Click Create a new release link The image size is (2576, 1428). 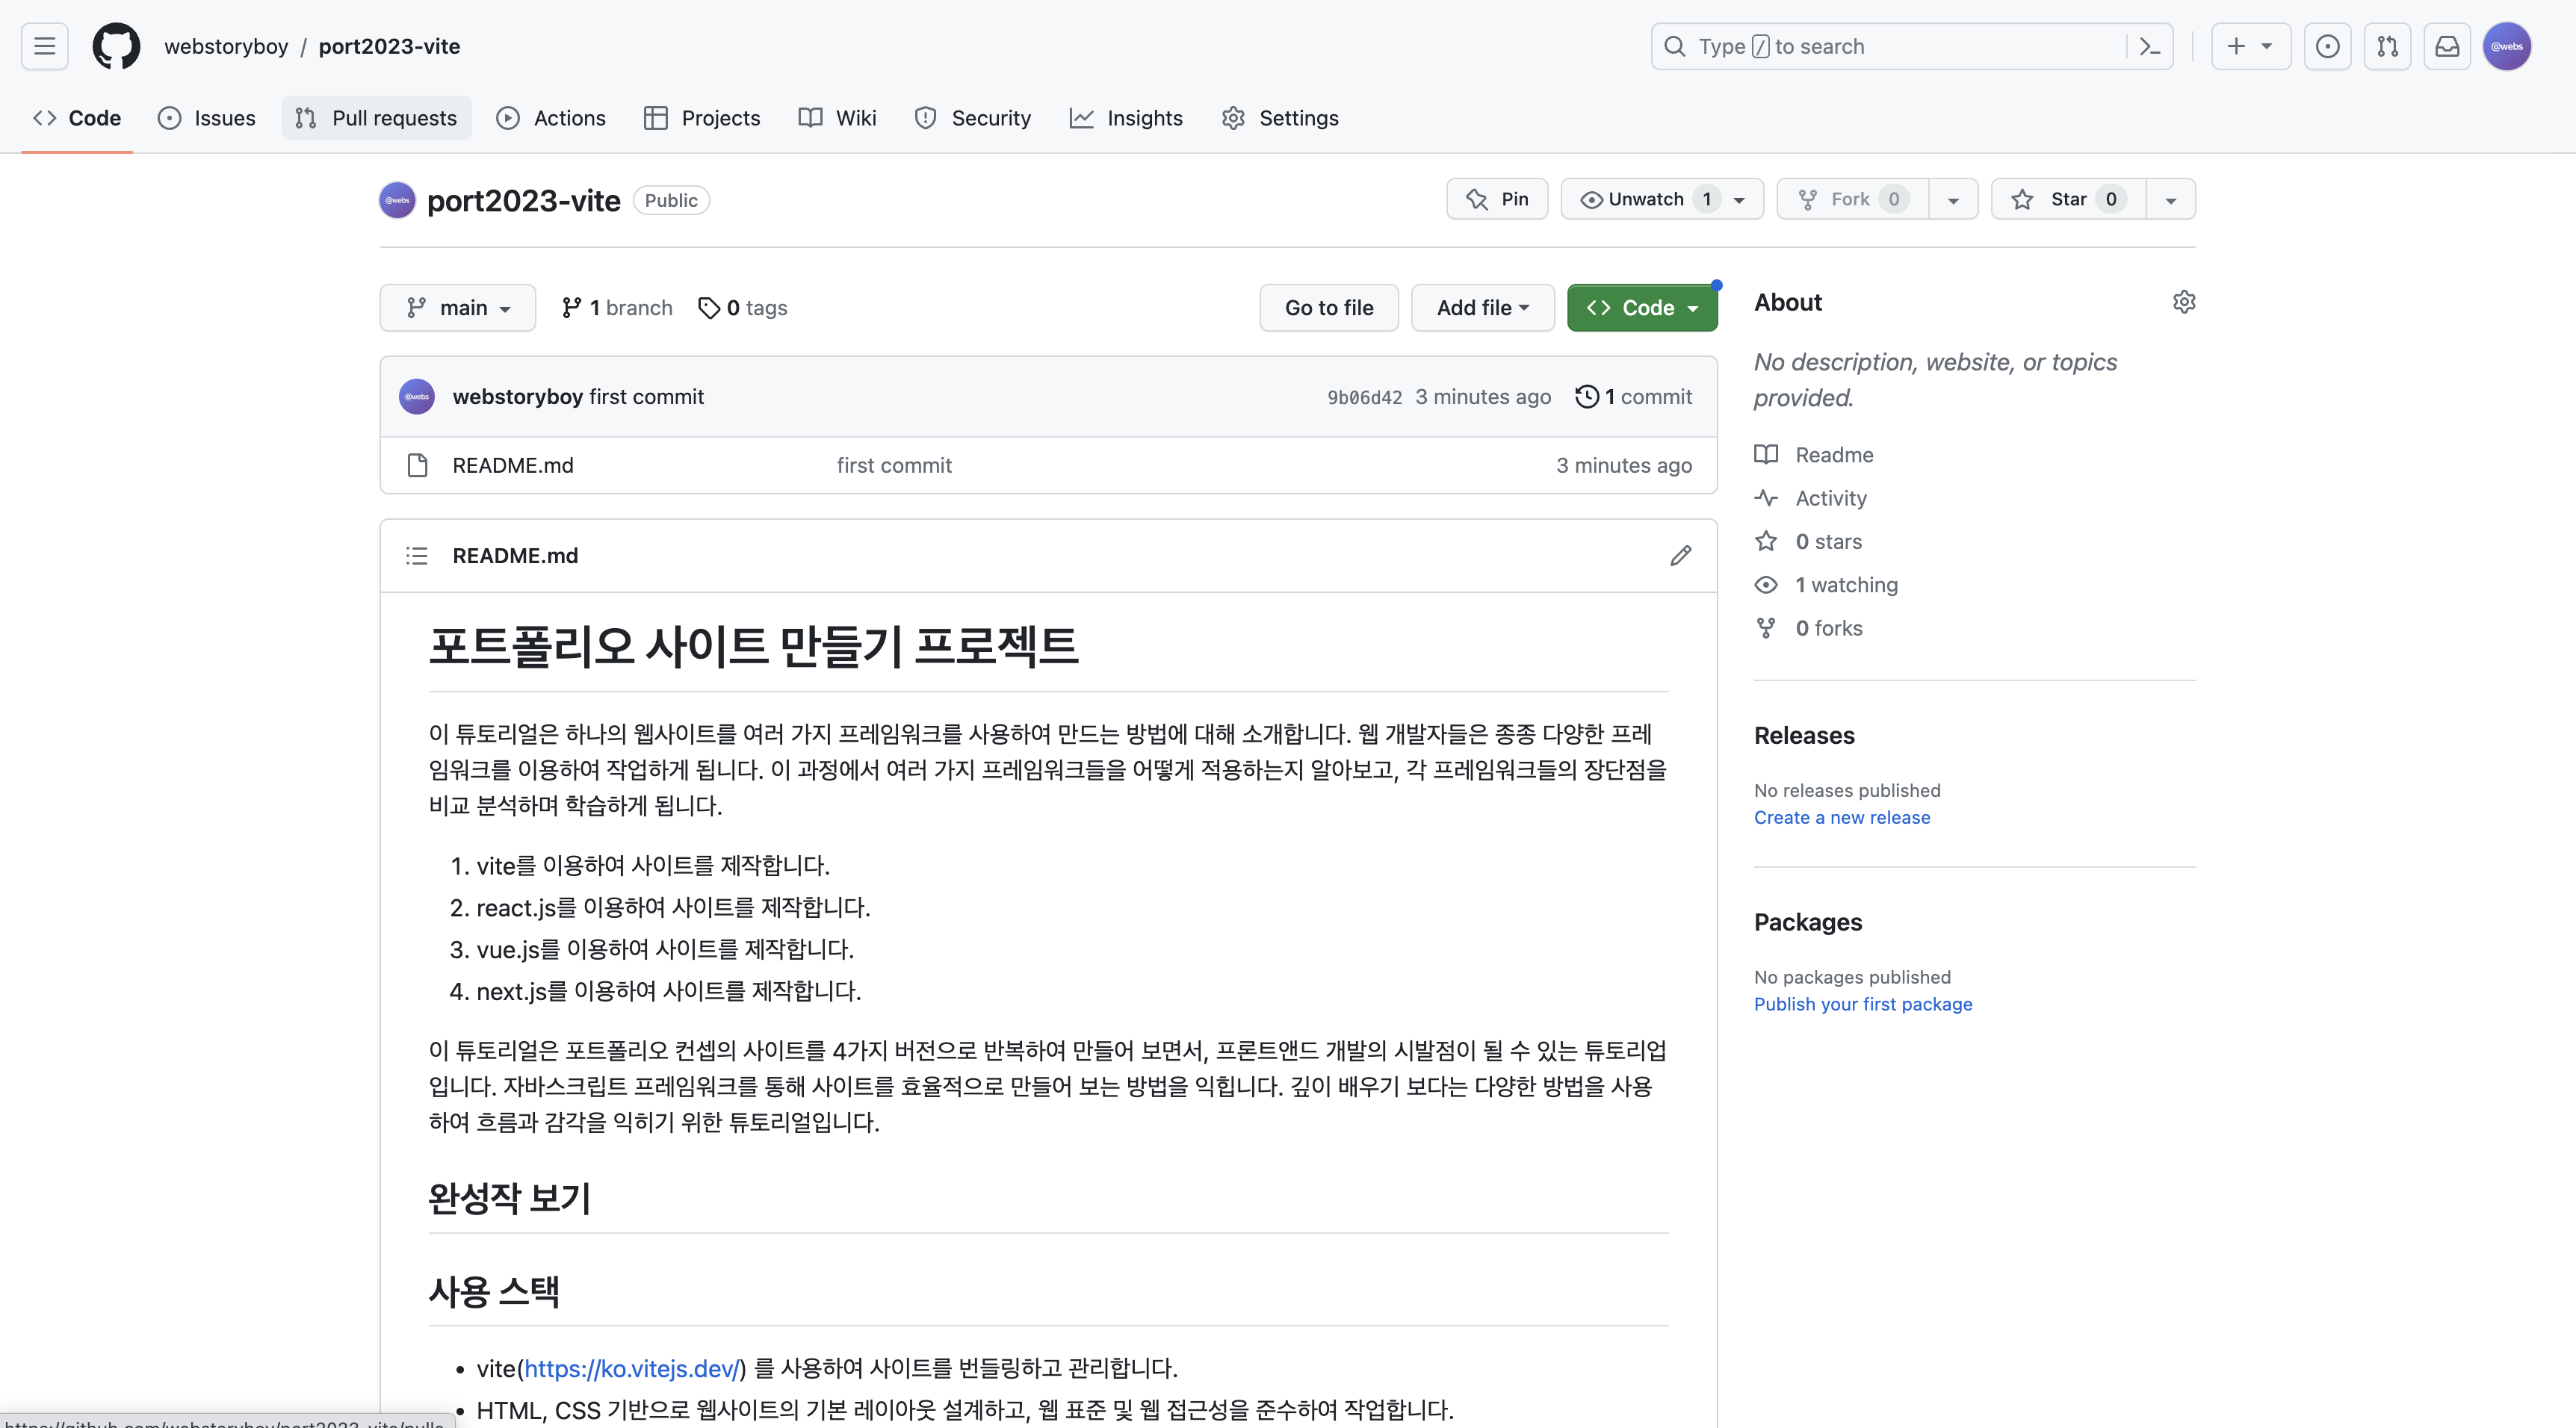point(1842,818)
